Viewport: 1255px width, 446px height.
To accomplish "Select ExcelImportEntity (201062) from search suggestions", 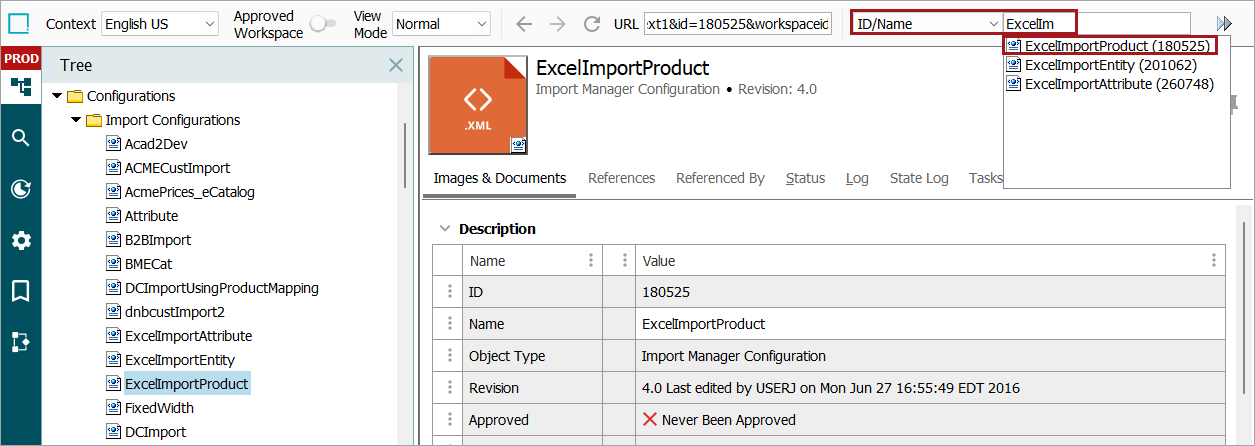I will pos(1110,65).
